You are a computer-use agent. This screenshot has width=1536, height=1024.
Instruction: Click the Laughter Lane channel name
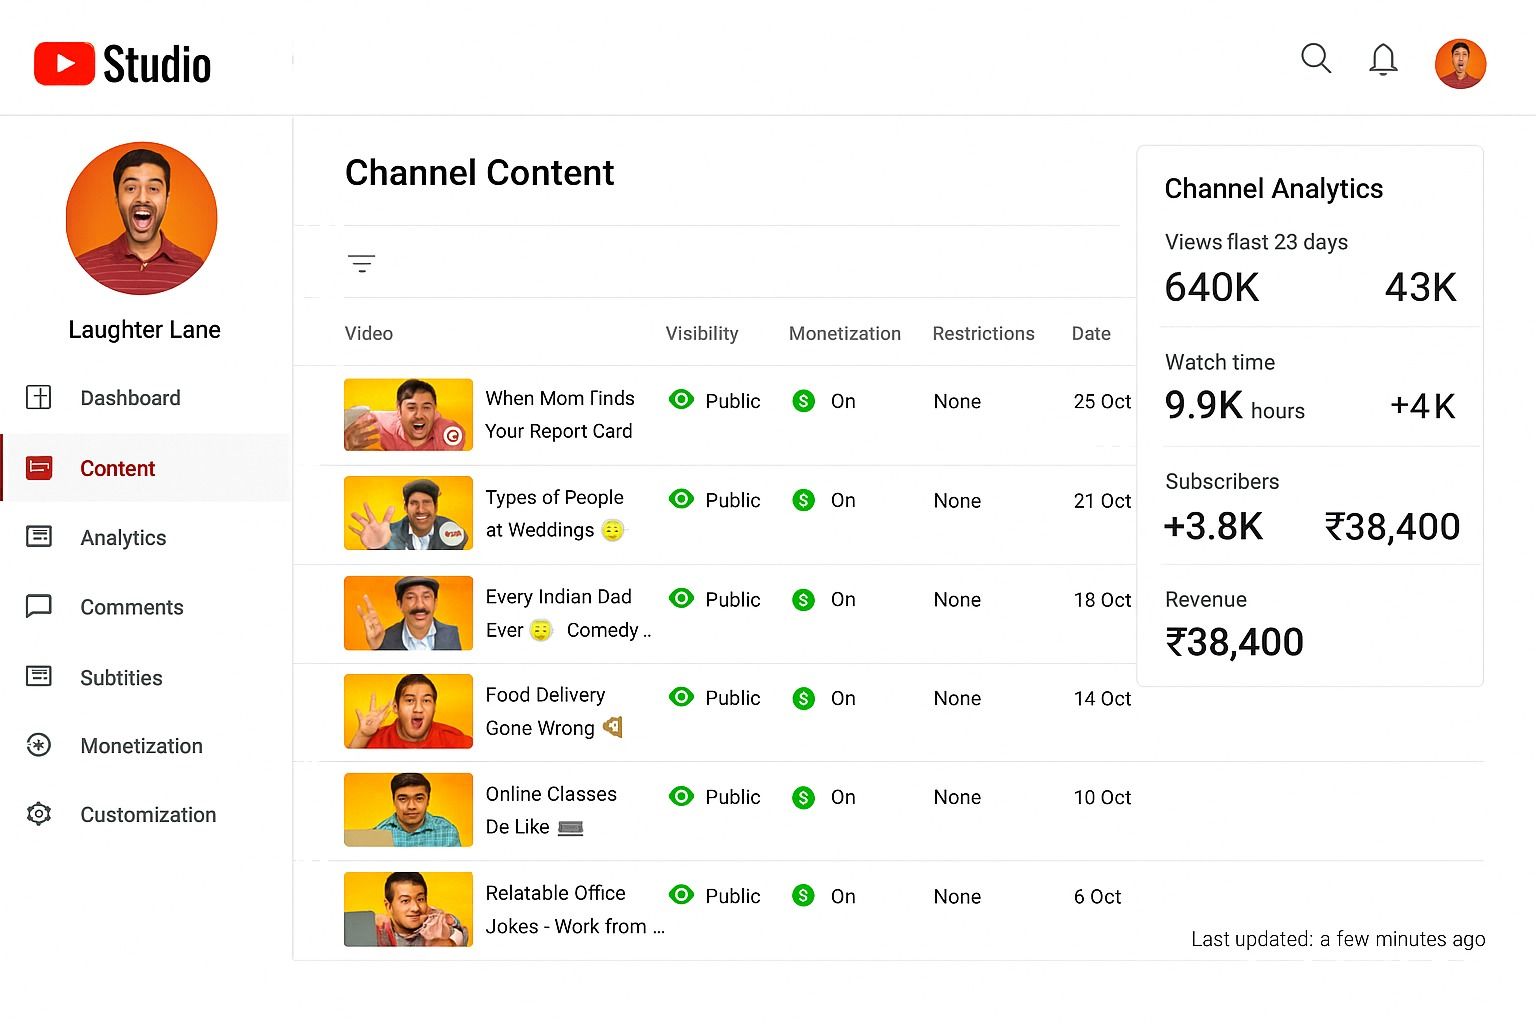coord(144,329)
